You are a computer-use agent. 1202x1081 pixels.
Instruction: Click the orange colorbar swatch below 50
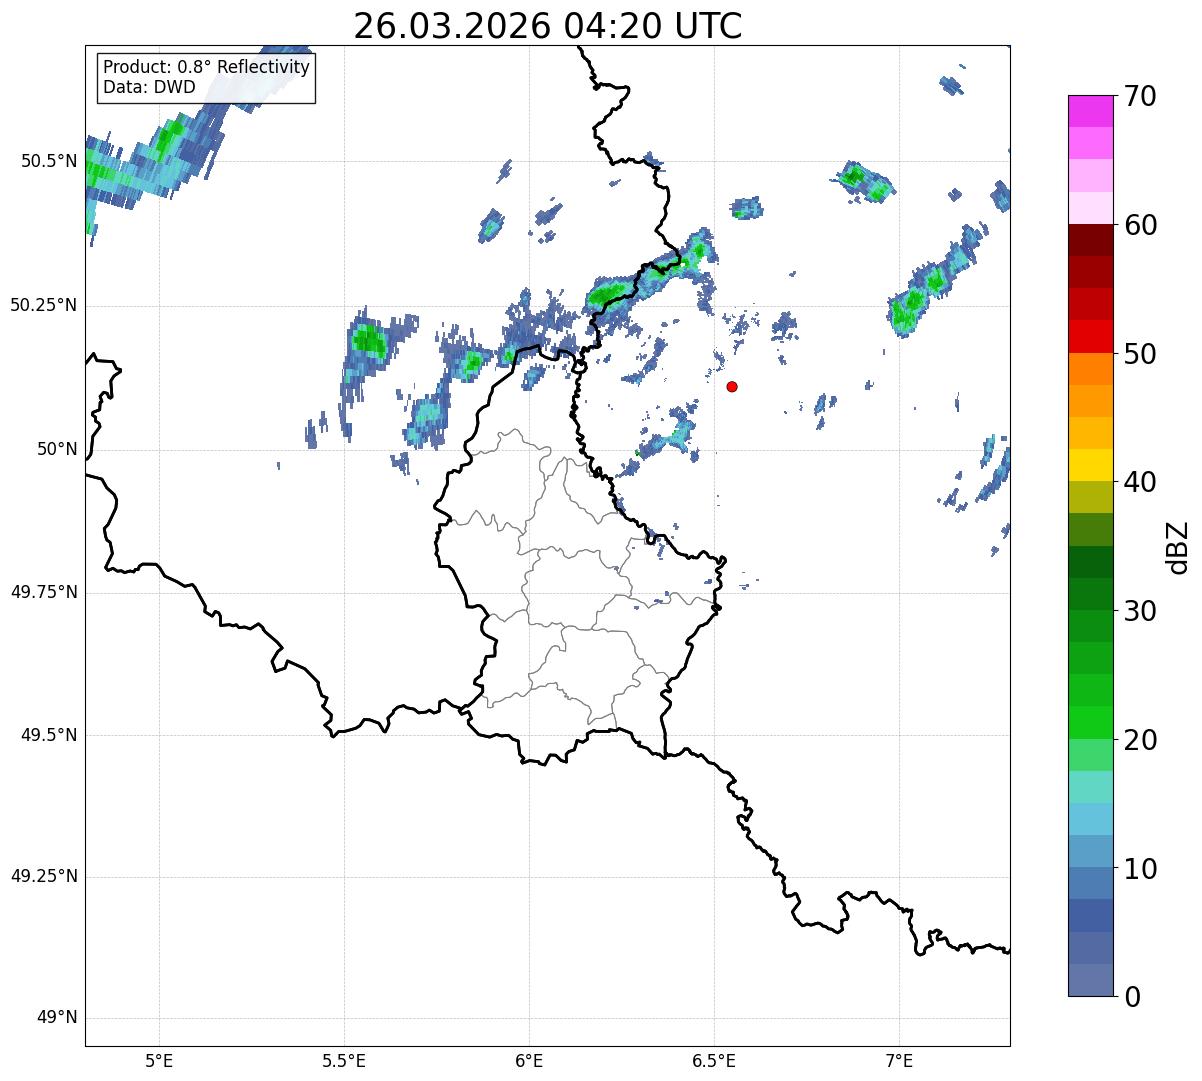pos(1091,369)
